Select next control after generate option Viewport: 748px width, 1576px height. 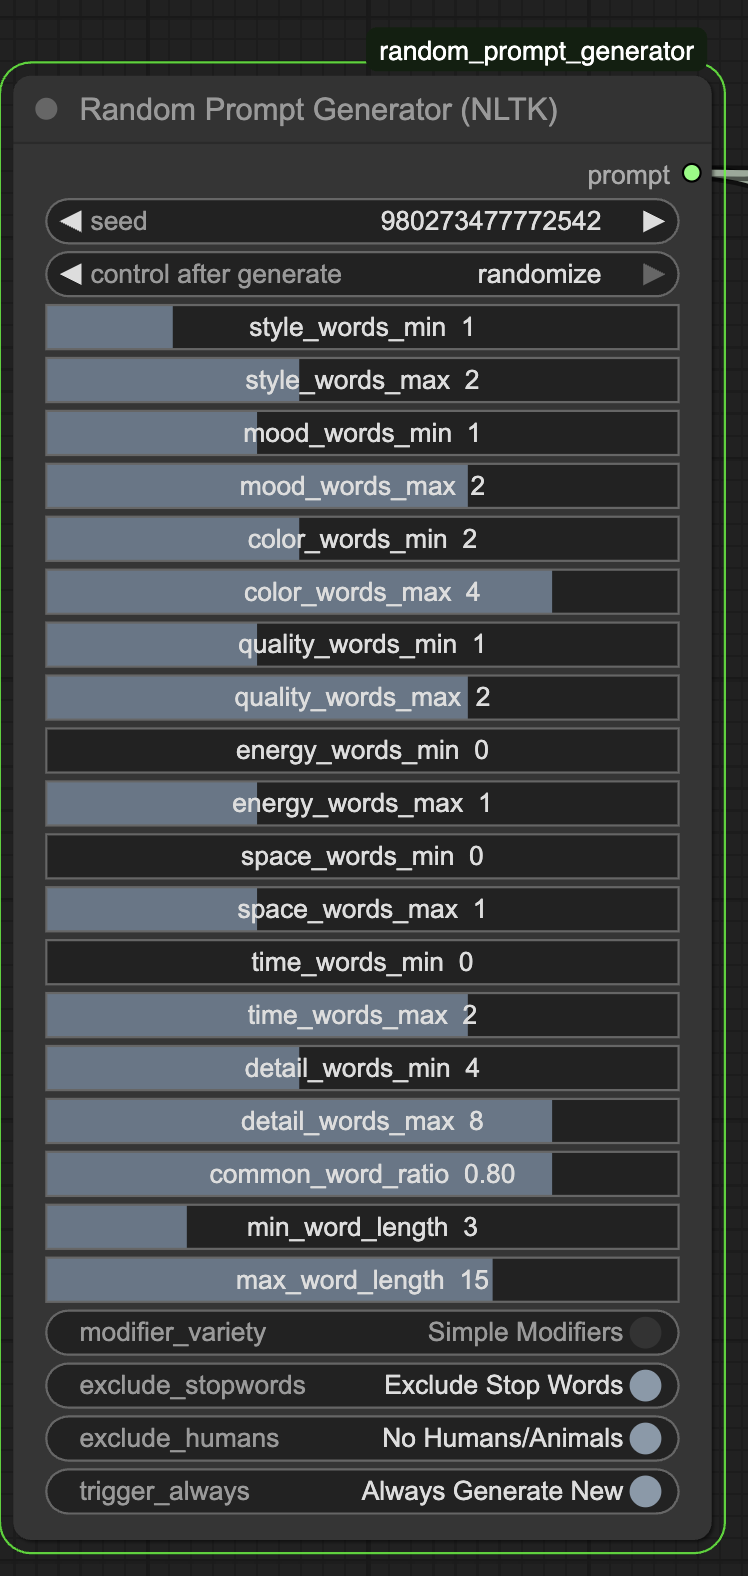click(x=653, y=274)
